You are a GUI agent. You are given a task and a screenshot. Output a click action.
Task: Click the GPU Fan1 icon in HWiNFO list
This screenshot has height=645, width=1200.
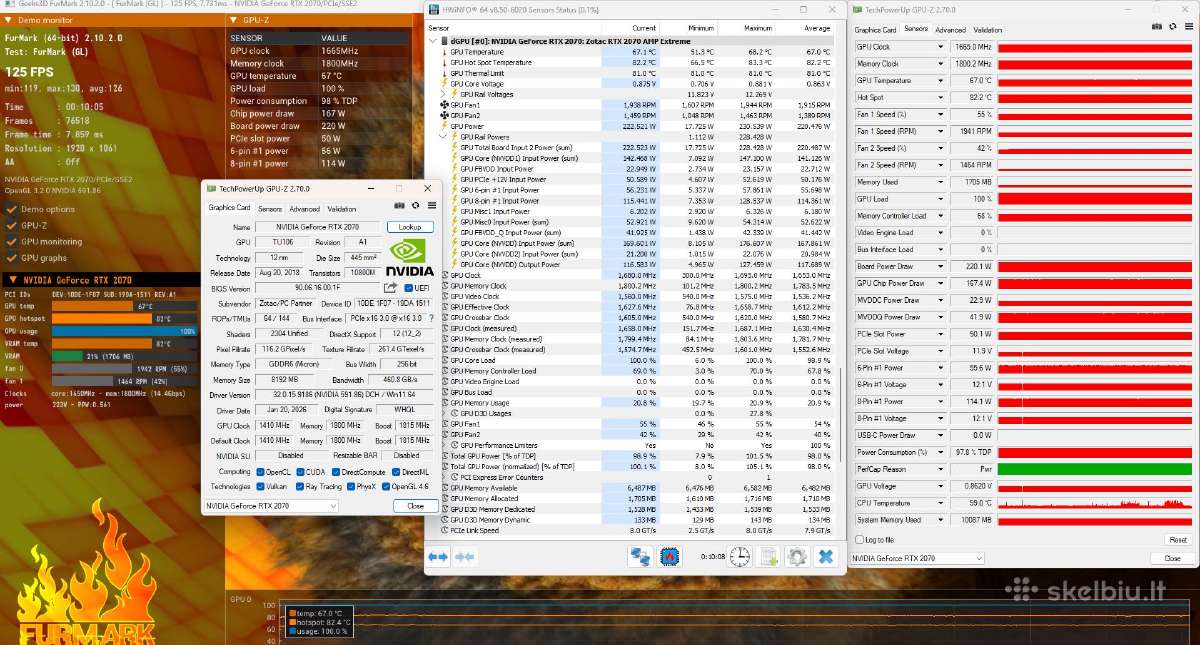click(x=445, y=105)
